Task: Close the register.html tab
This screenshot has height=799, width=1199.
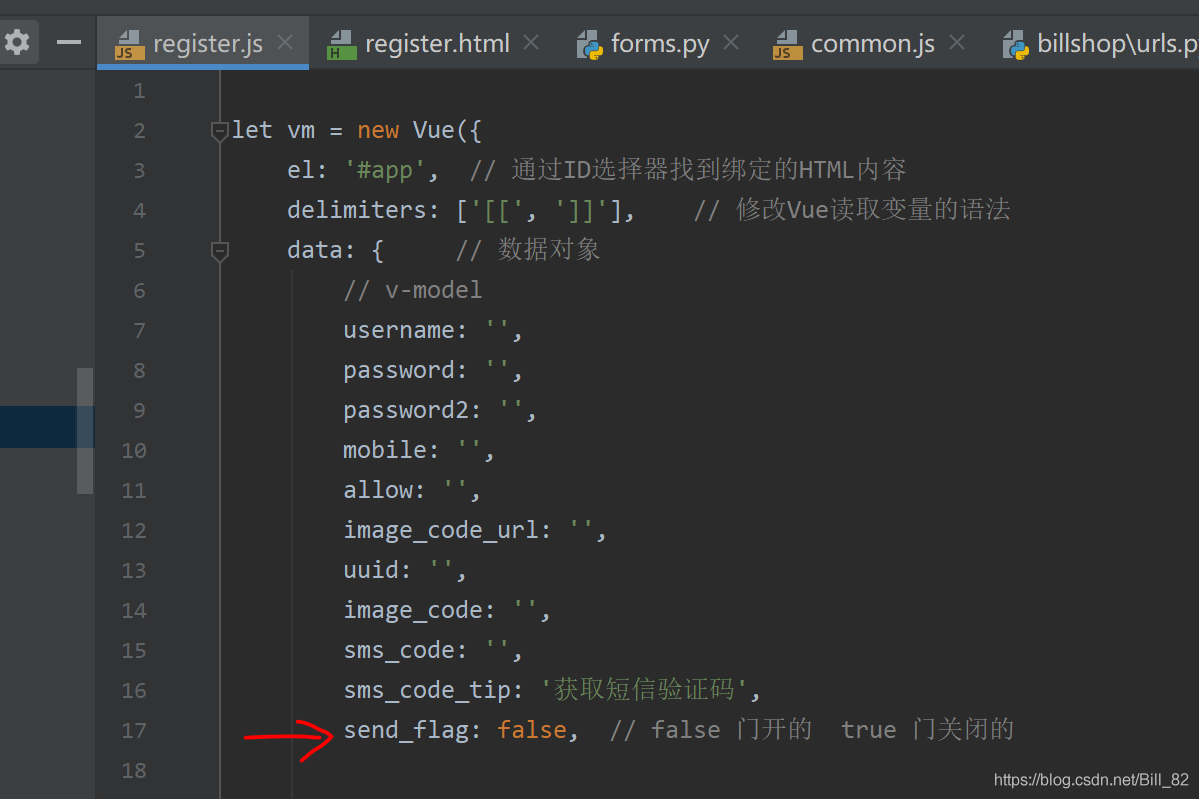Action: [531, 42]
